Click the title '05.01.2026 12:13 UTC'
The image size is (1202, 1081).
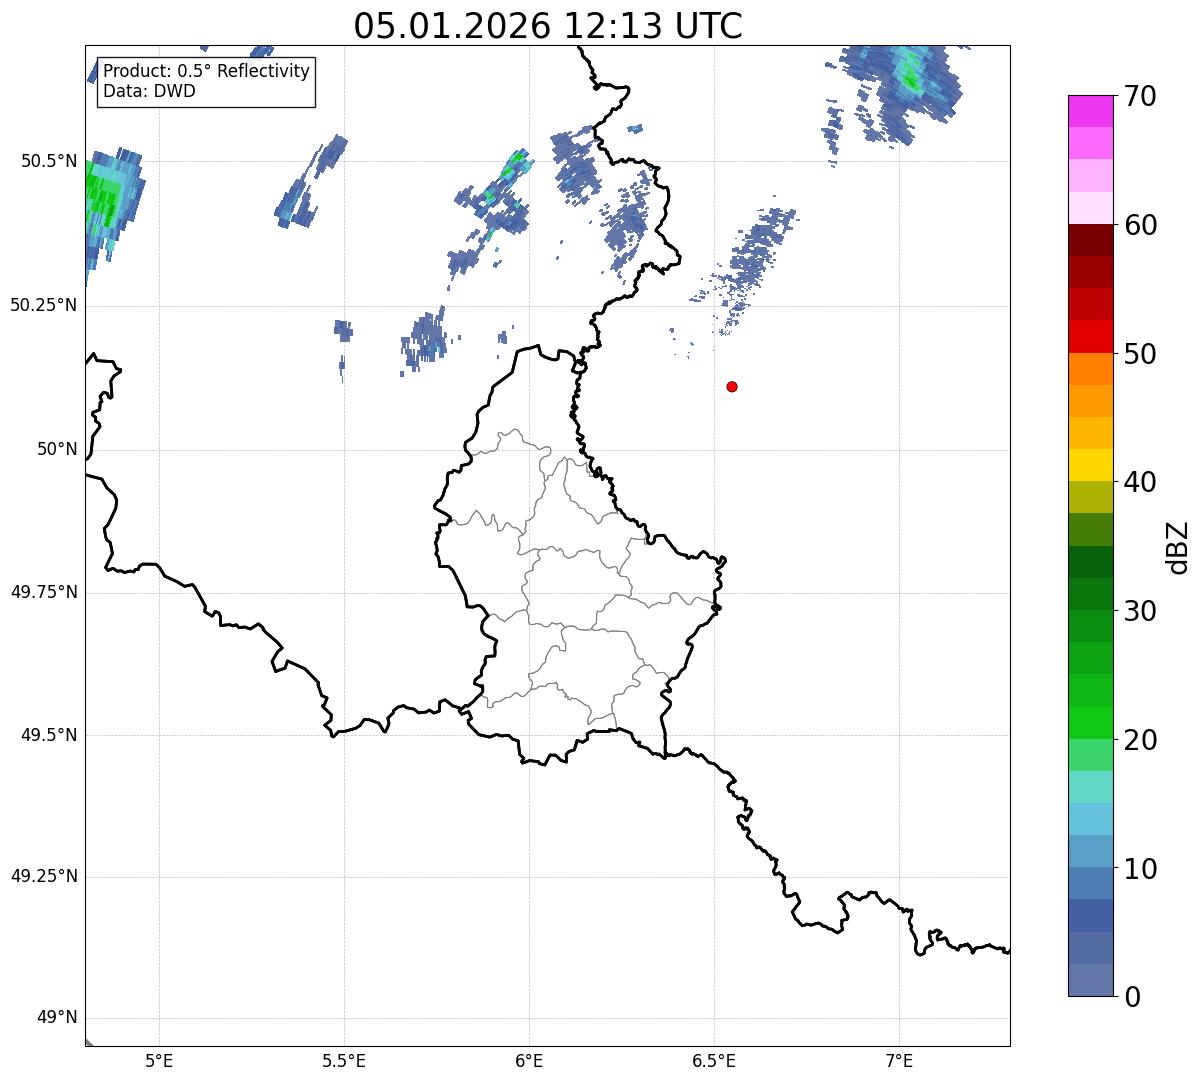[548, 26]
